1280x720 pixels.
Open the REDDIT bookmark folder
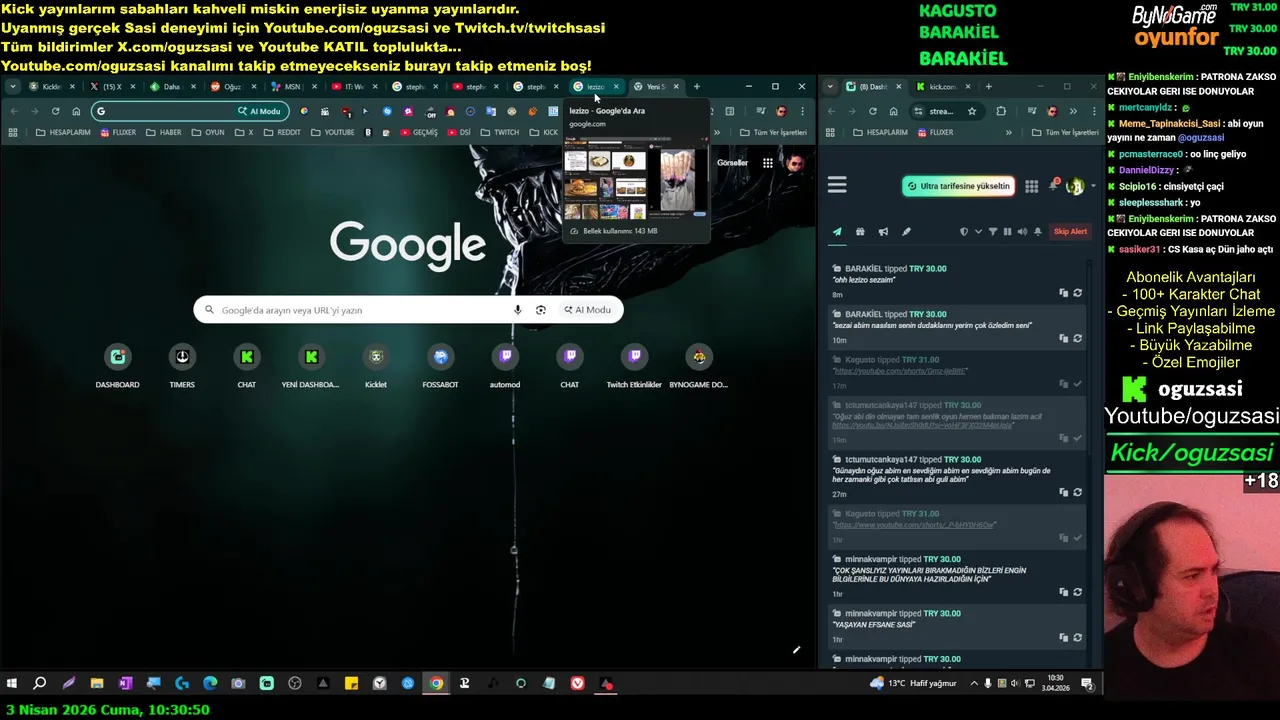pos(281,132)
